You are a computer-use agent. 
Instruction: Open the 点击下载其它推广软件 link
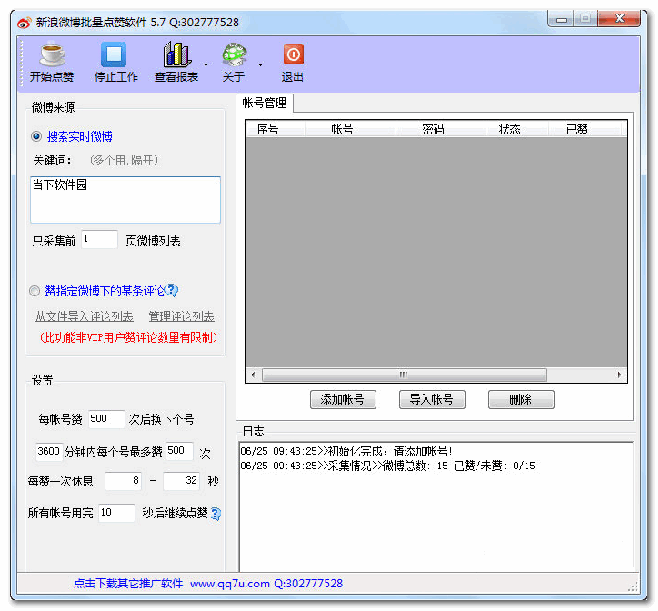[128, 583]
